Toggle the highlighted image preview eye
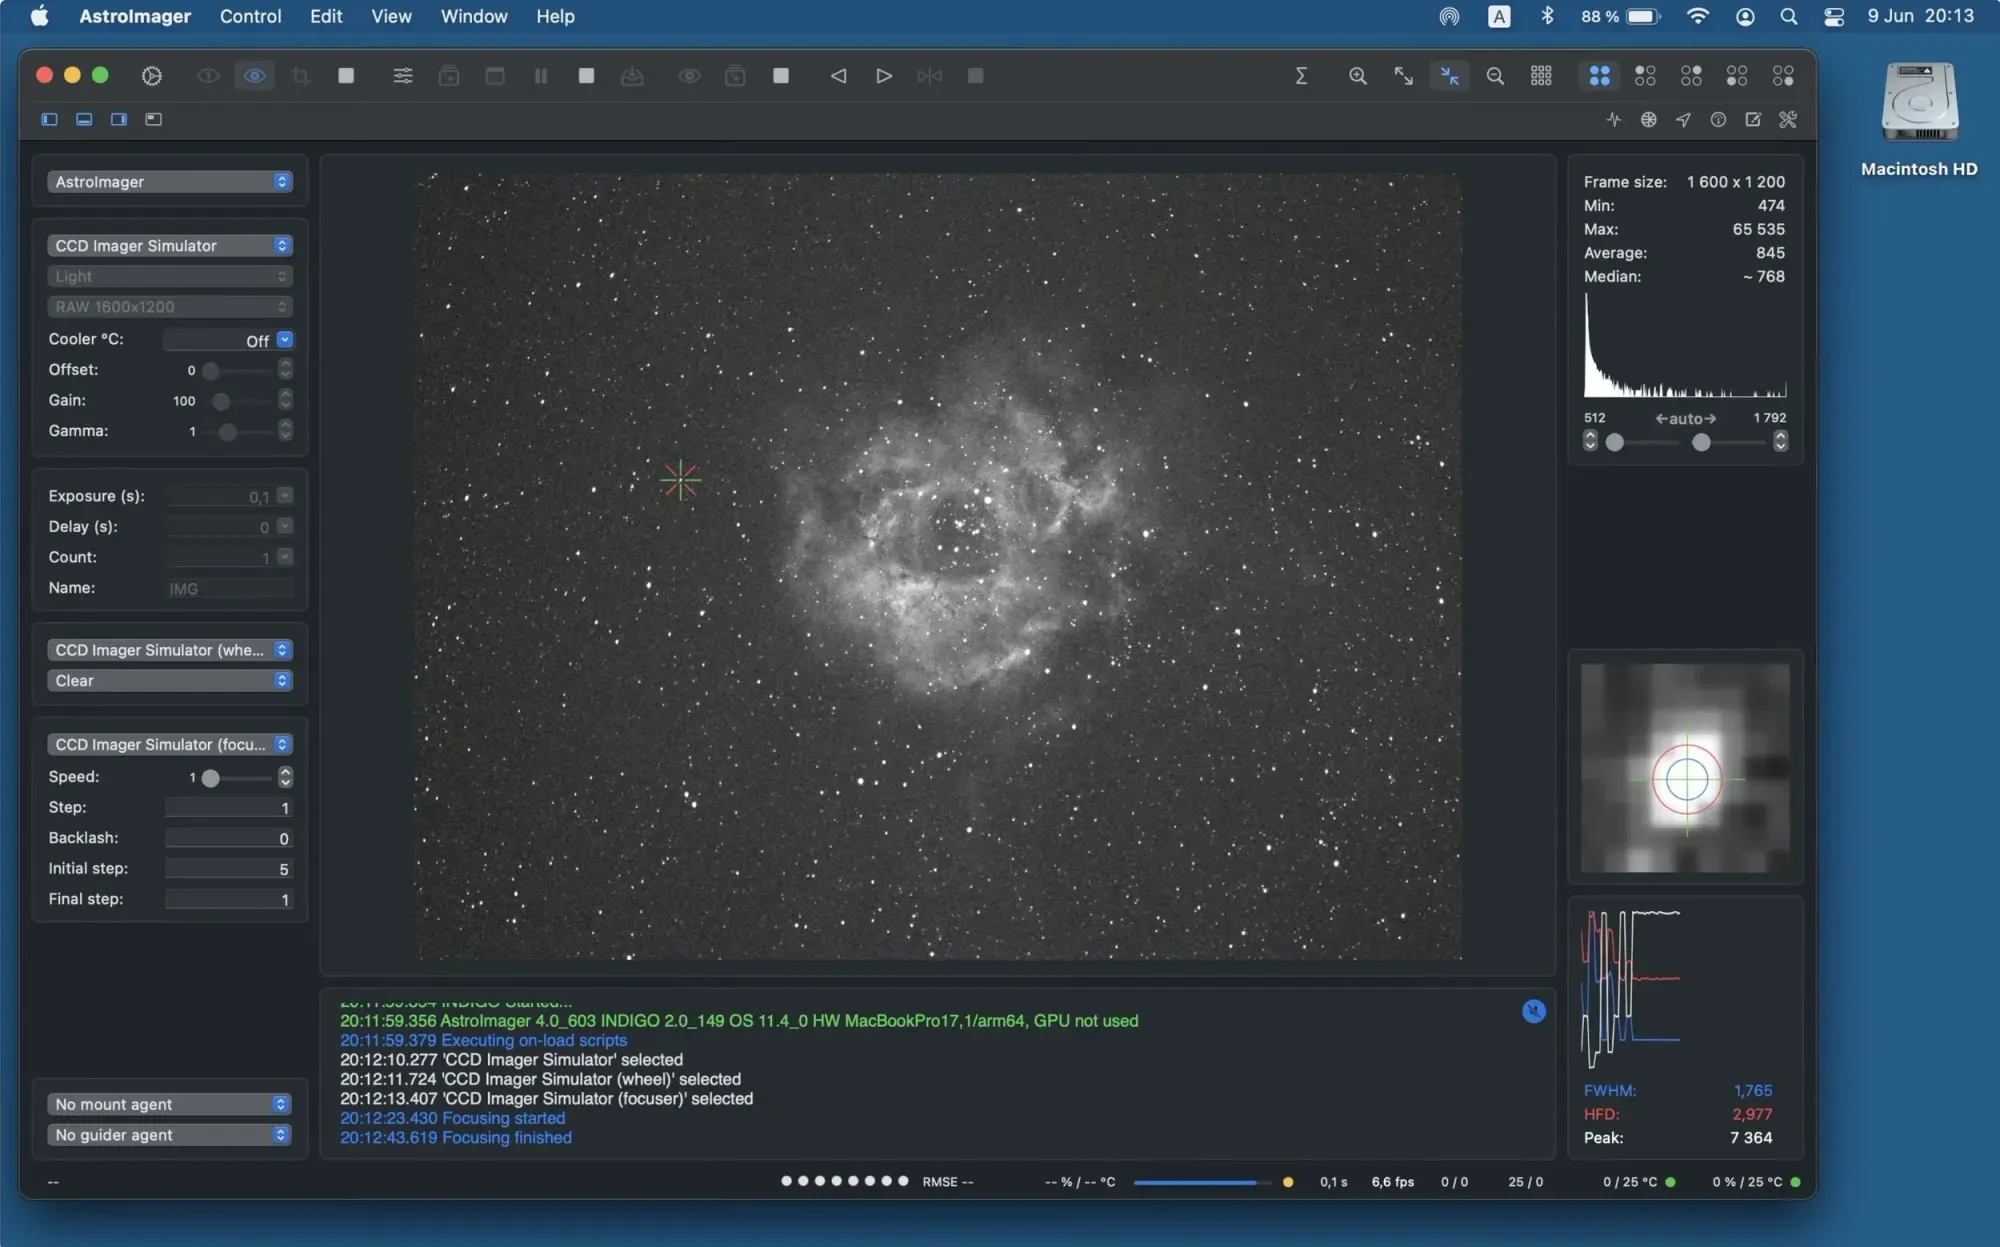This screenshot has height=1247, width=2000. point(254,75)
